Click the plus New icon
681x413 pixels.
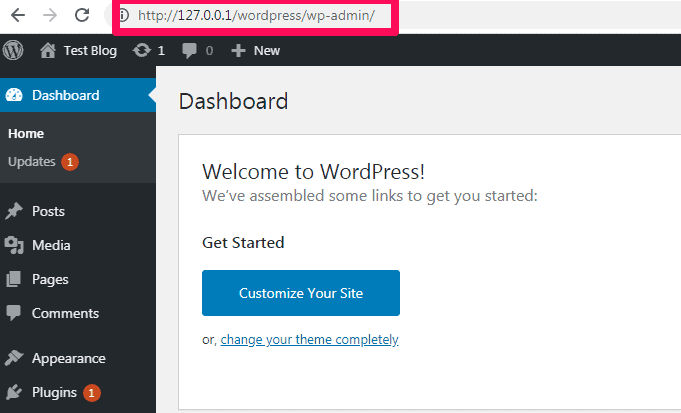[238, 50]
